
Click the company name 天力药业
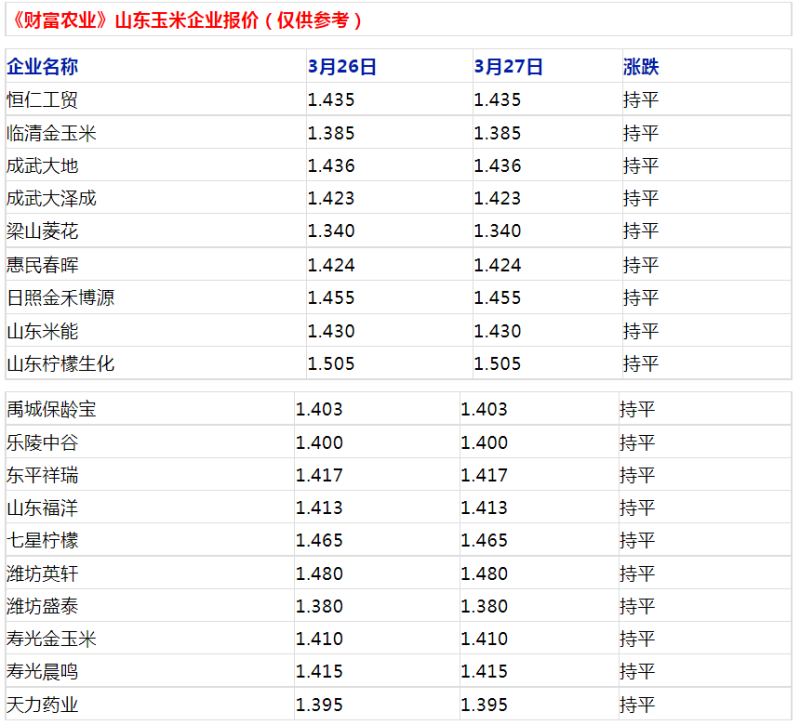(x=42, y=705)
